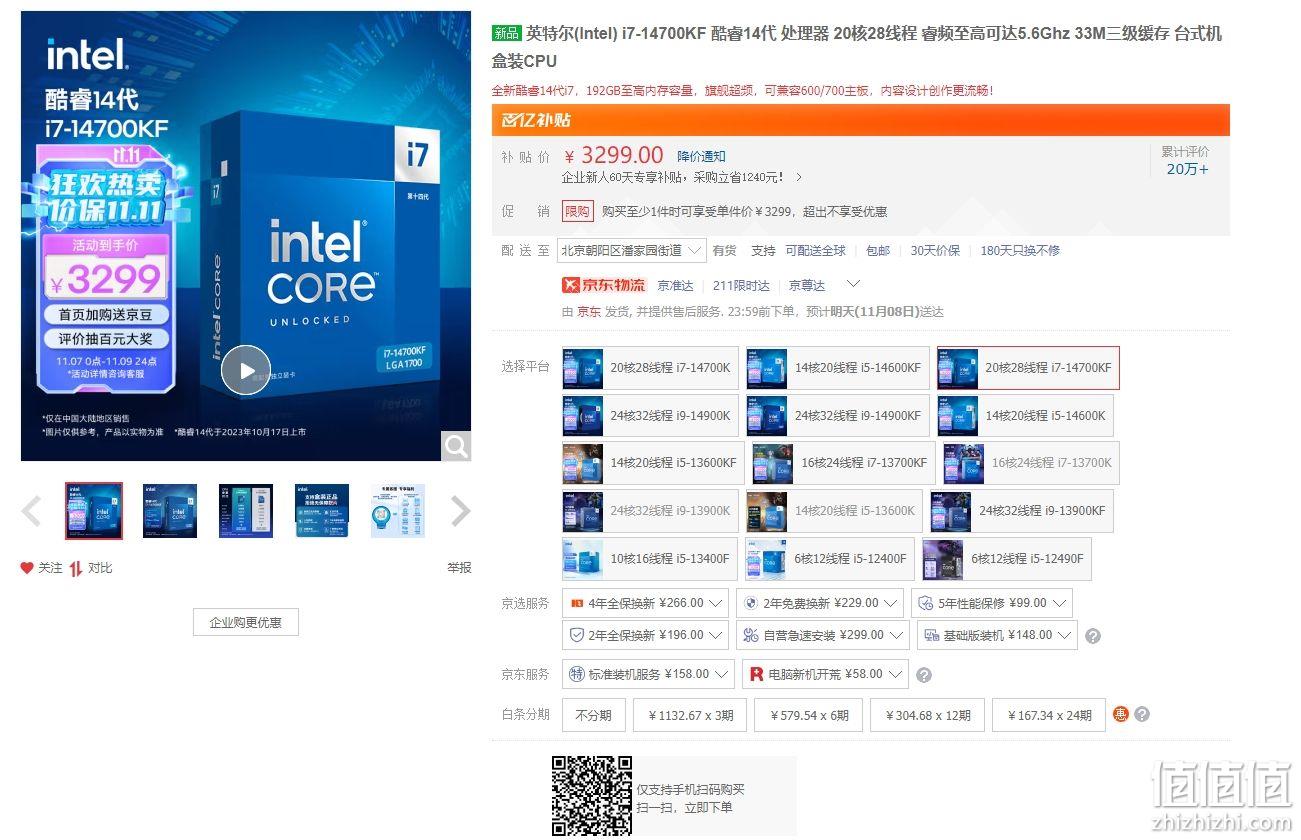Show next thumbnails with right arrow
The width and height of the screenshot is (1301, 840).
click(460, 511)
